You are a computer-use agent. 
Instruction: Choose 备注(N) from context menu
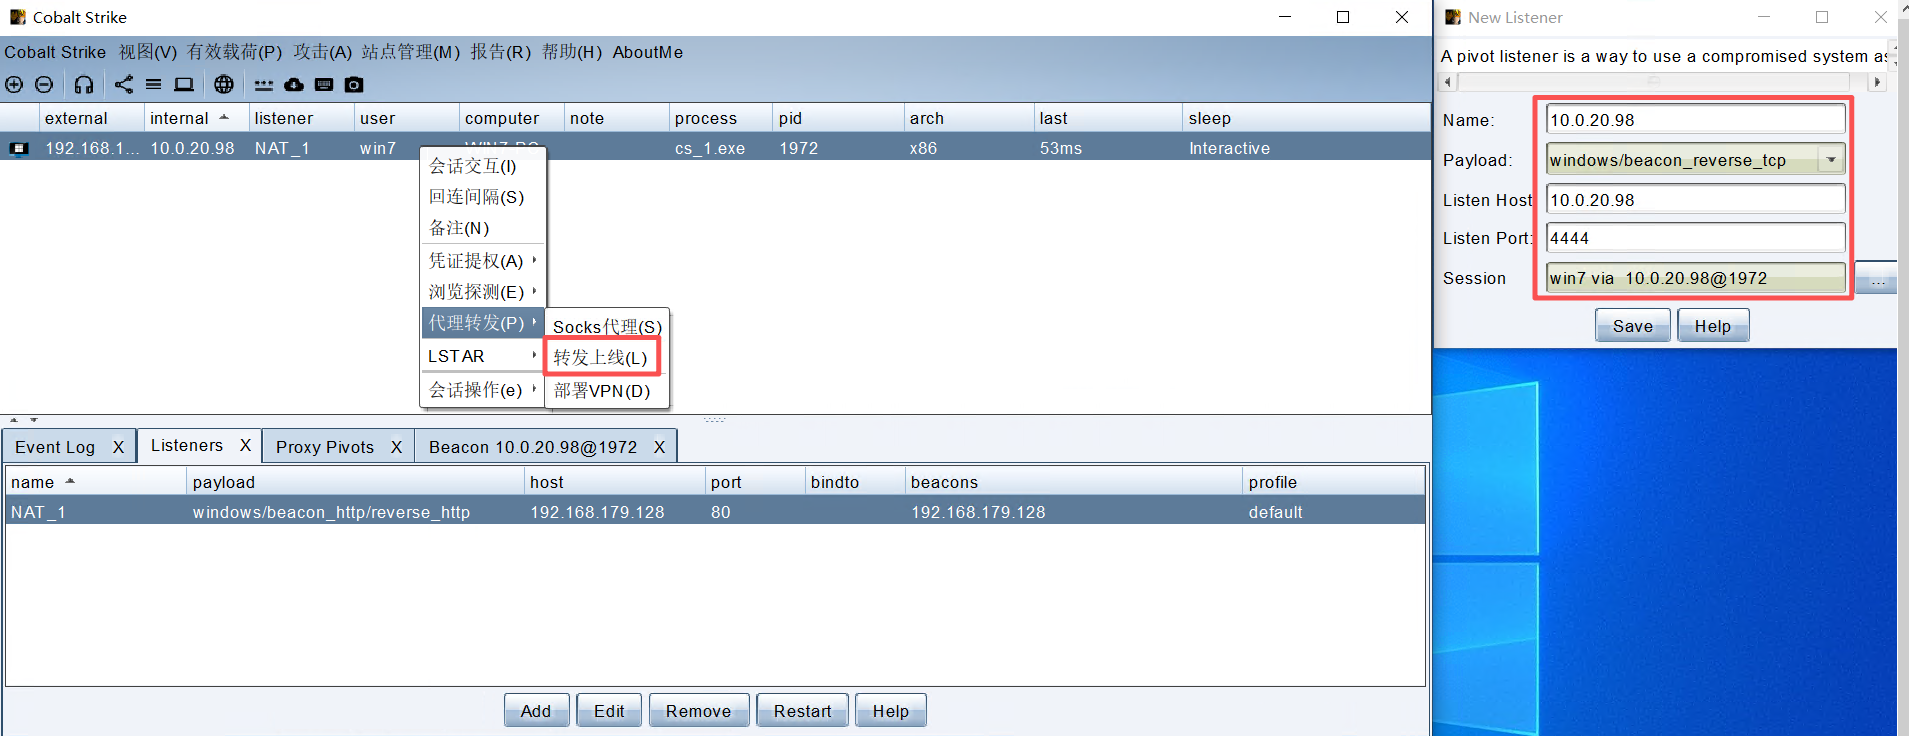(483, 228)
